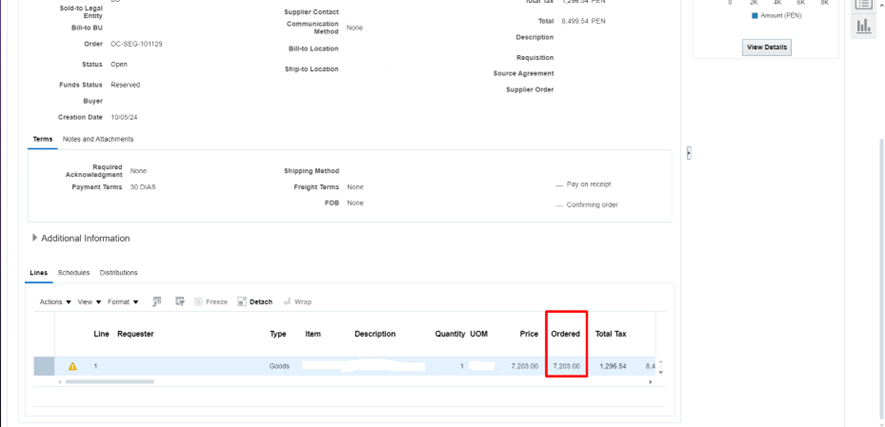Click the Freeze column icon
Viewport: 885px width, 427px height.
(199, 302)
